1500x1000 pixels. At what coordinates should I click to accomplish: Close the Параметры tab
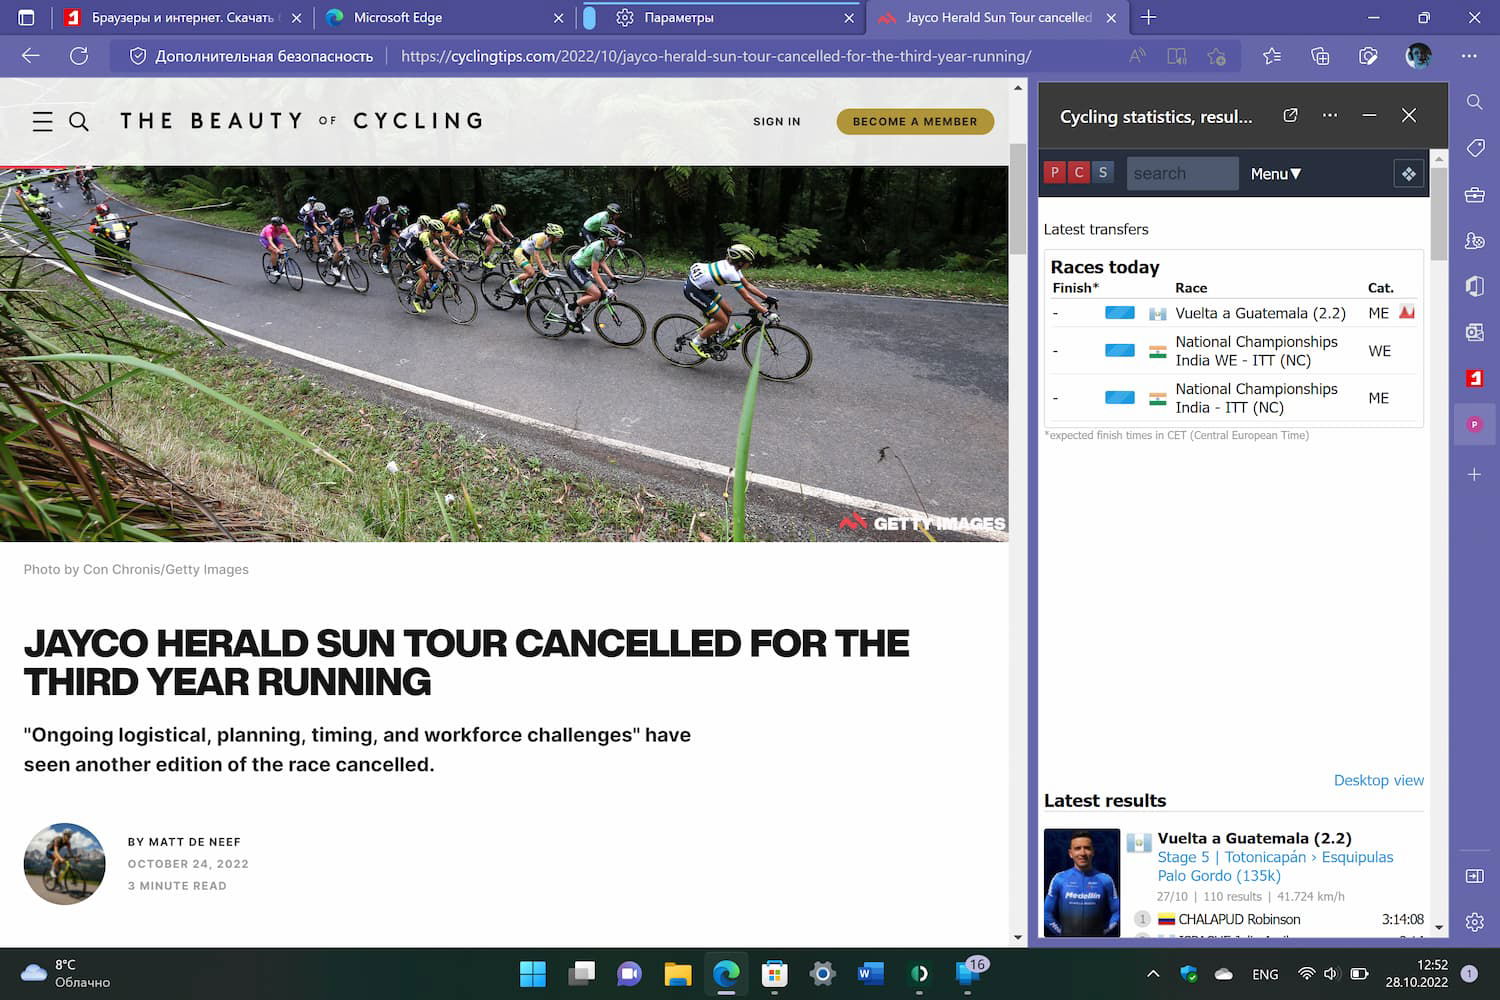(849, 18)
